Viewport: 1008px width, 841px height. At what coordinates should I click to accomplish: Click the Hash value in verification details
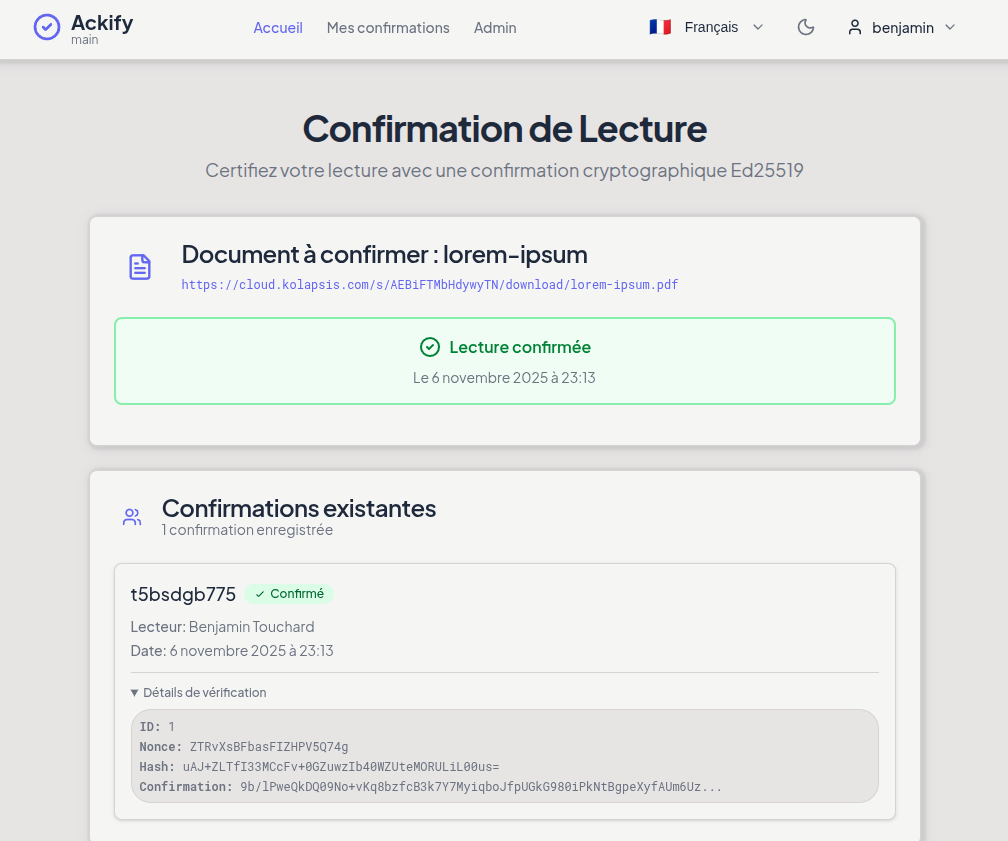(340, 767)
